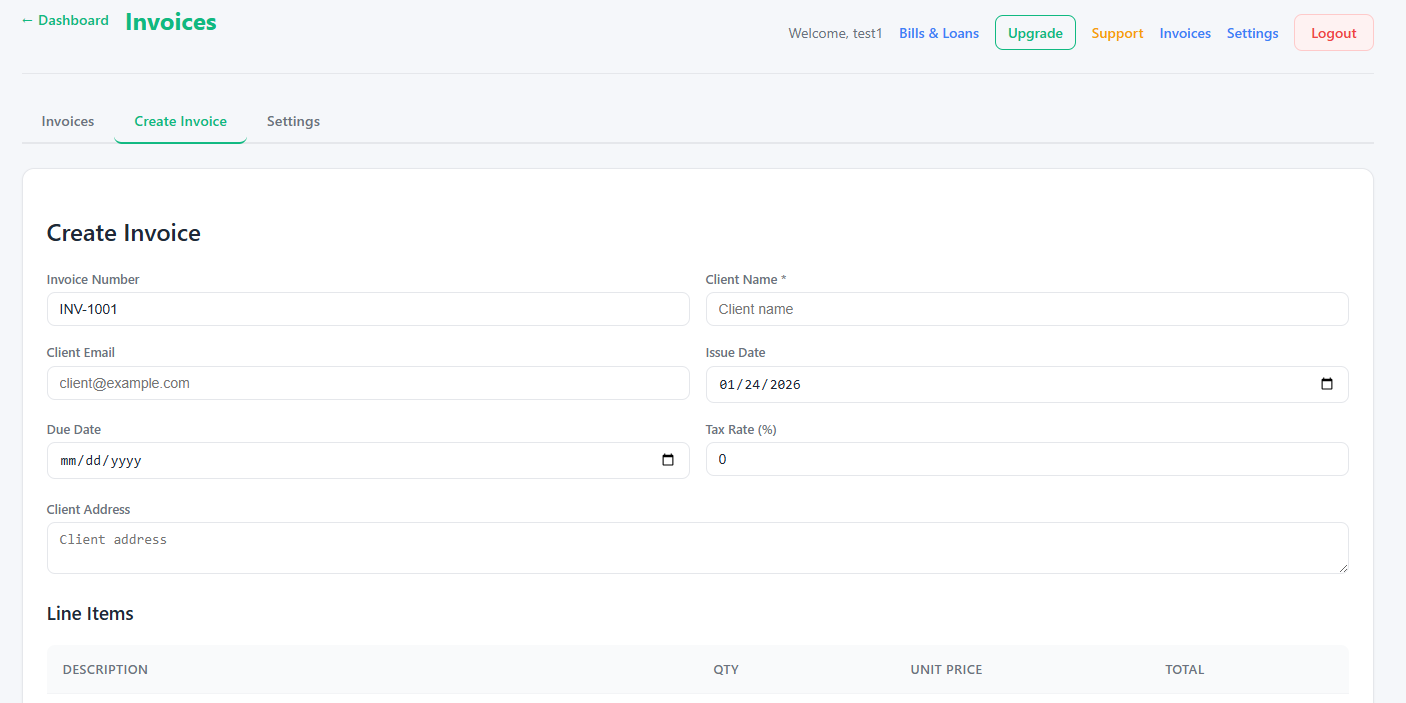Image resolution: width=1406 pixels, height=703 pixels.
Task: Go to Settings in the top navigation
Action: (x=1252, y=32)
